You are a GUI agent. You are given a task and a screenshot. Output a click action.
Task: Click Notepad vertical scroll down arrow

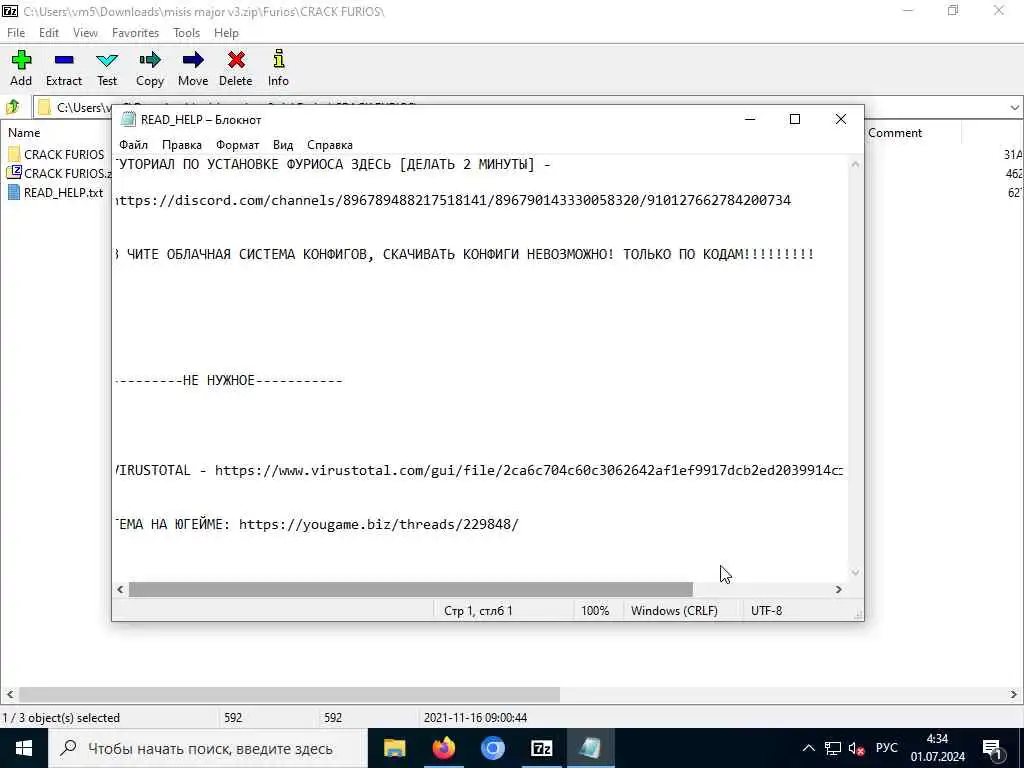[x=856, y=573]
